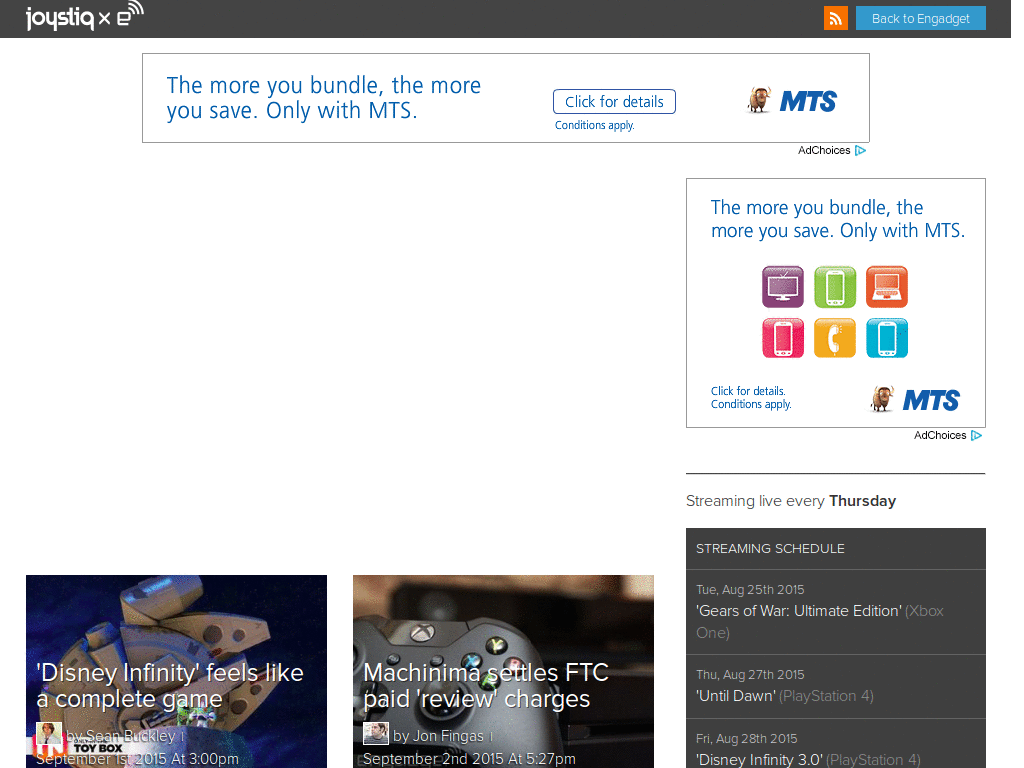The height and width of the screenshot is (768, 1024).
Task: Click the AdChoices icon under top banner
Action: coord(860,150)
